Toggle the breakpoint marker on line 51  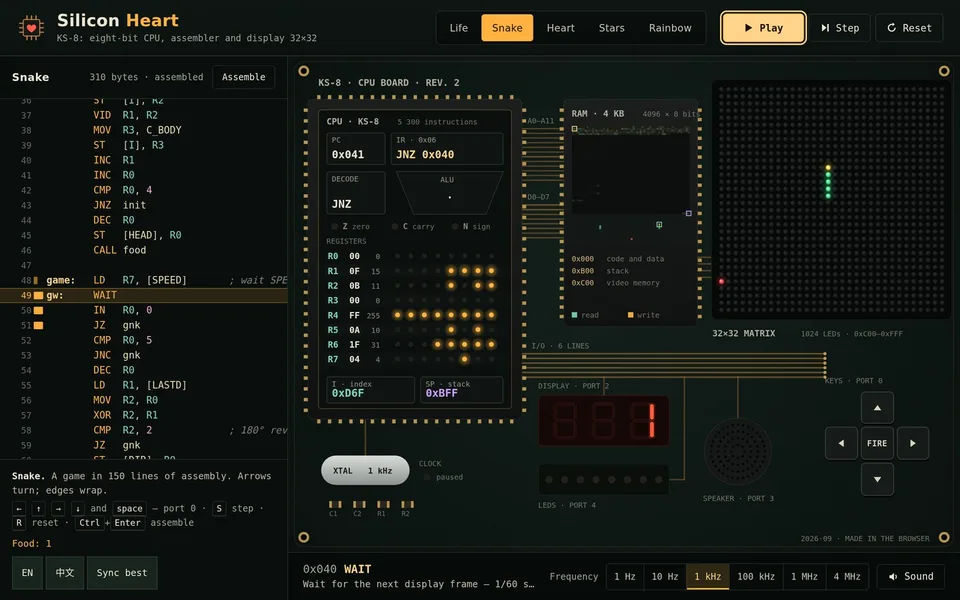pos(38,325)
